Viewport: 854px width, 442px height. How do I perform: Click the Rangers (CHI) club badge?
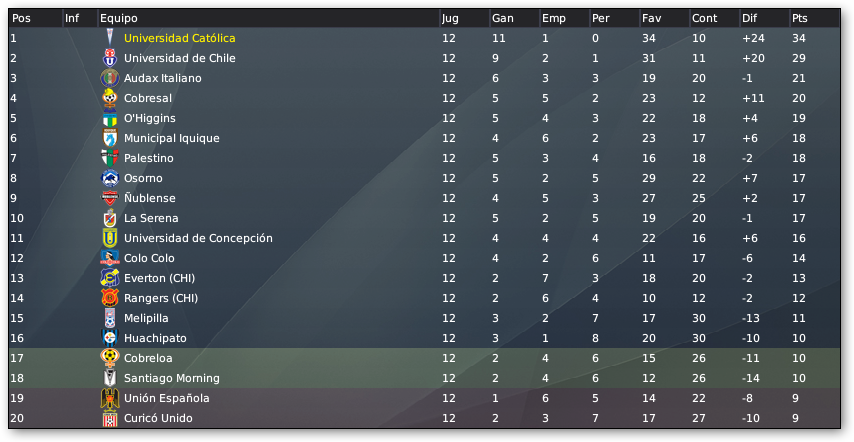pyautogui.click(x=110, y=298)
